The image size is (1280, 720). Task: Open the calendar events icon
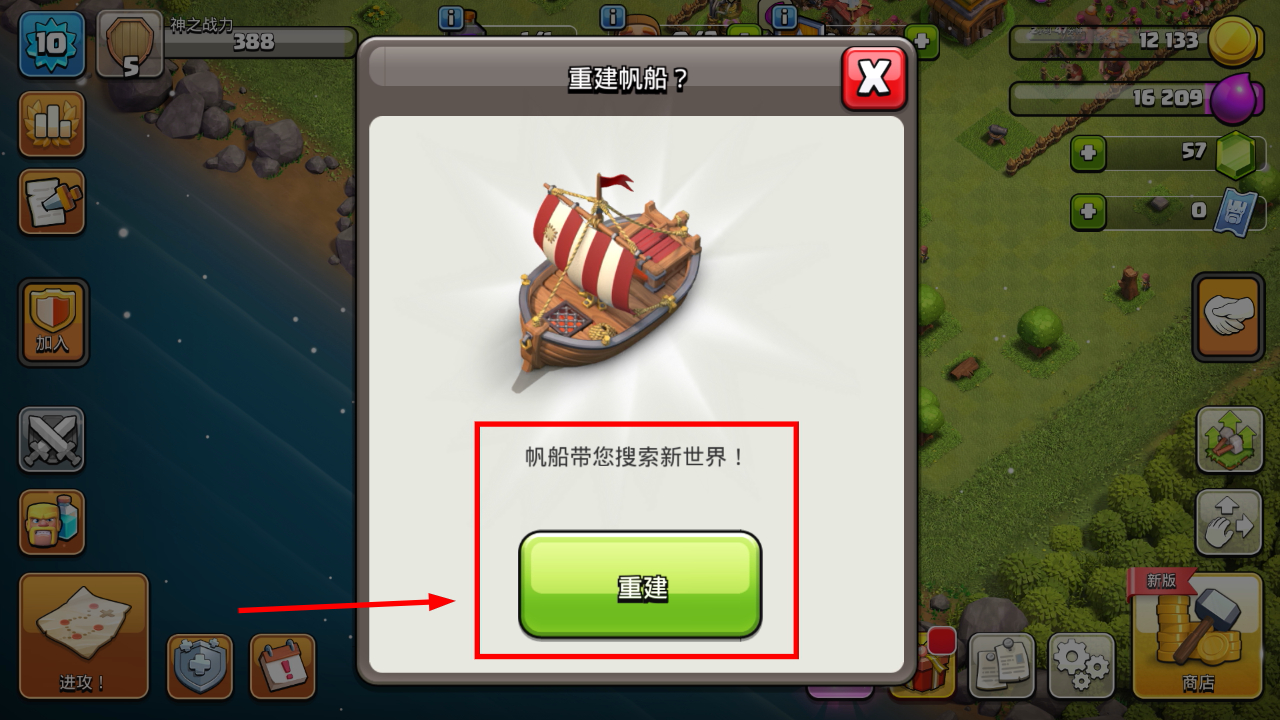(282, 666)
